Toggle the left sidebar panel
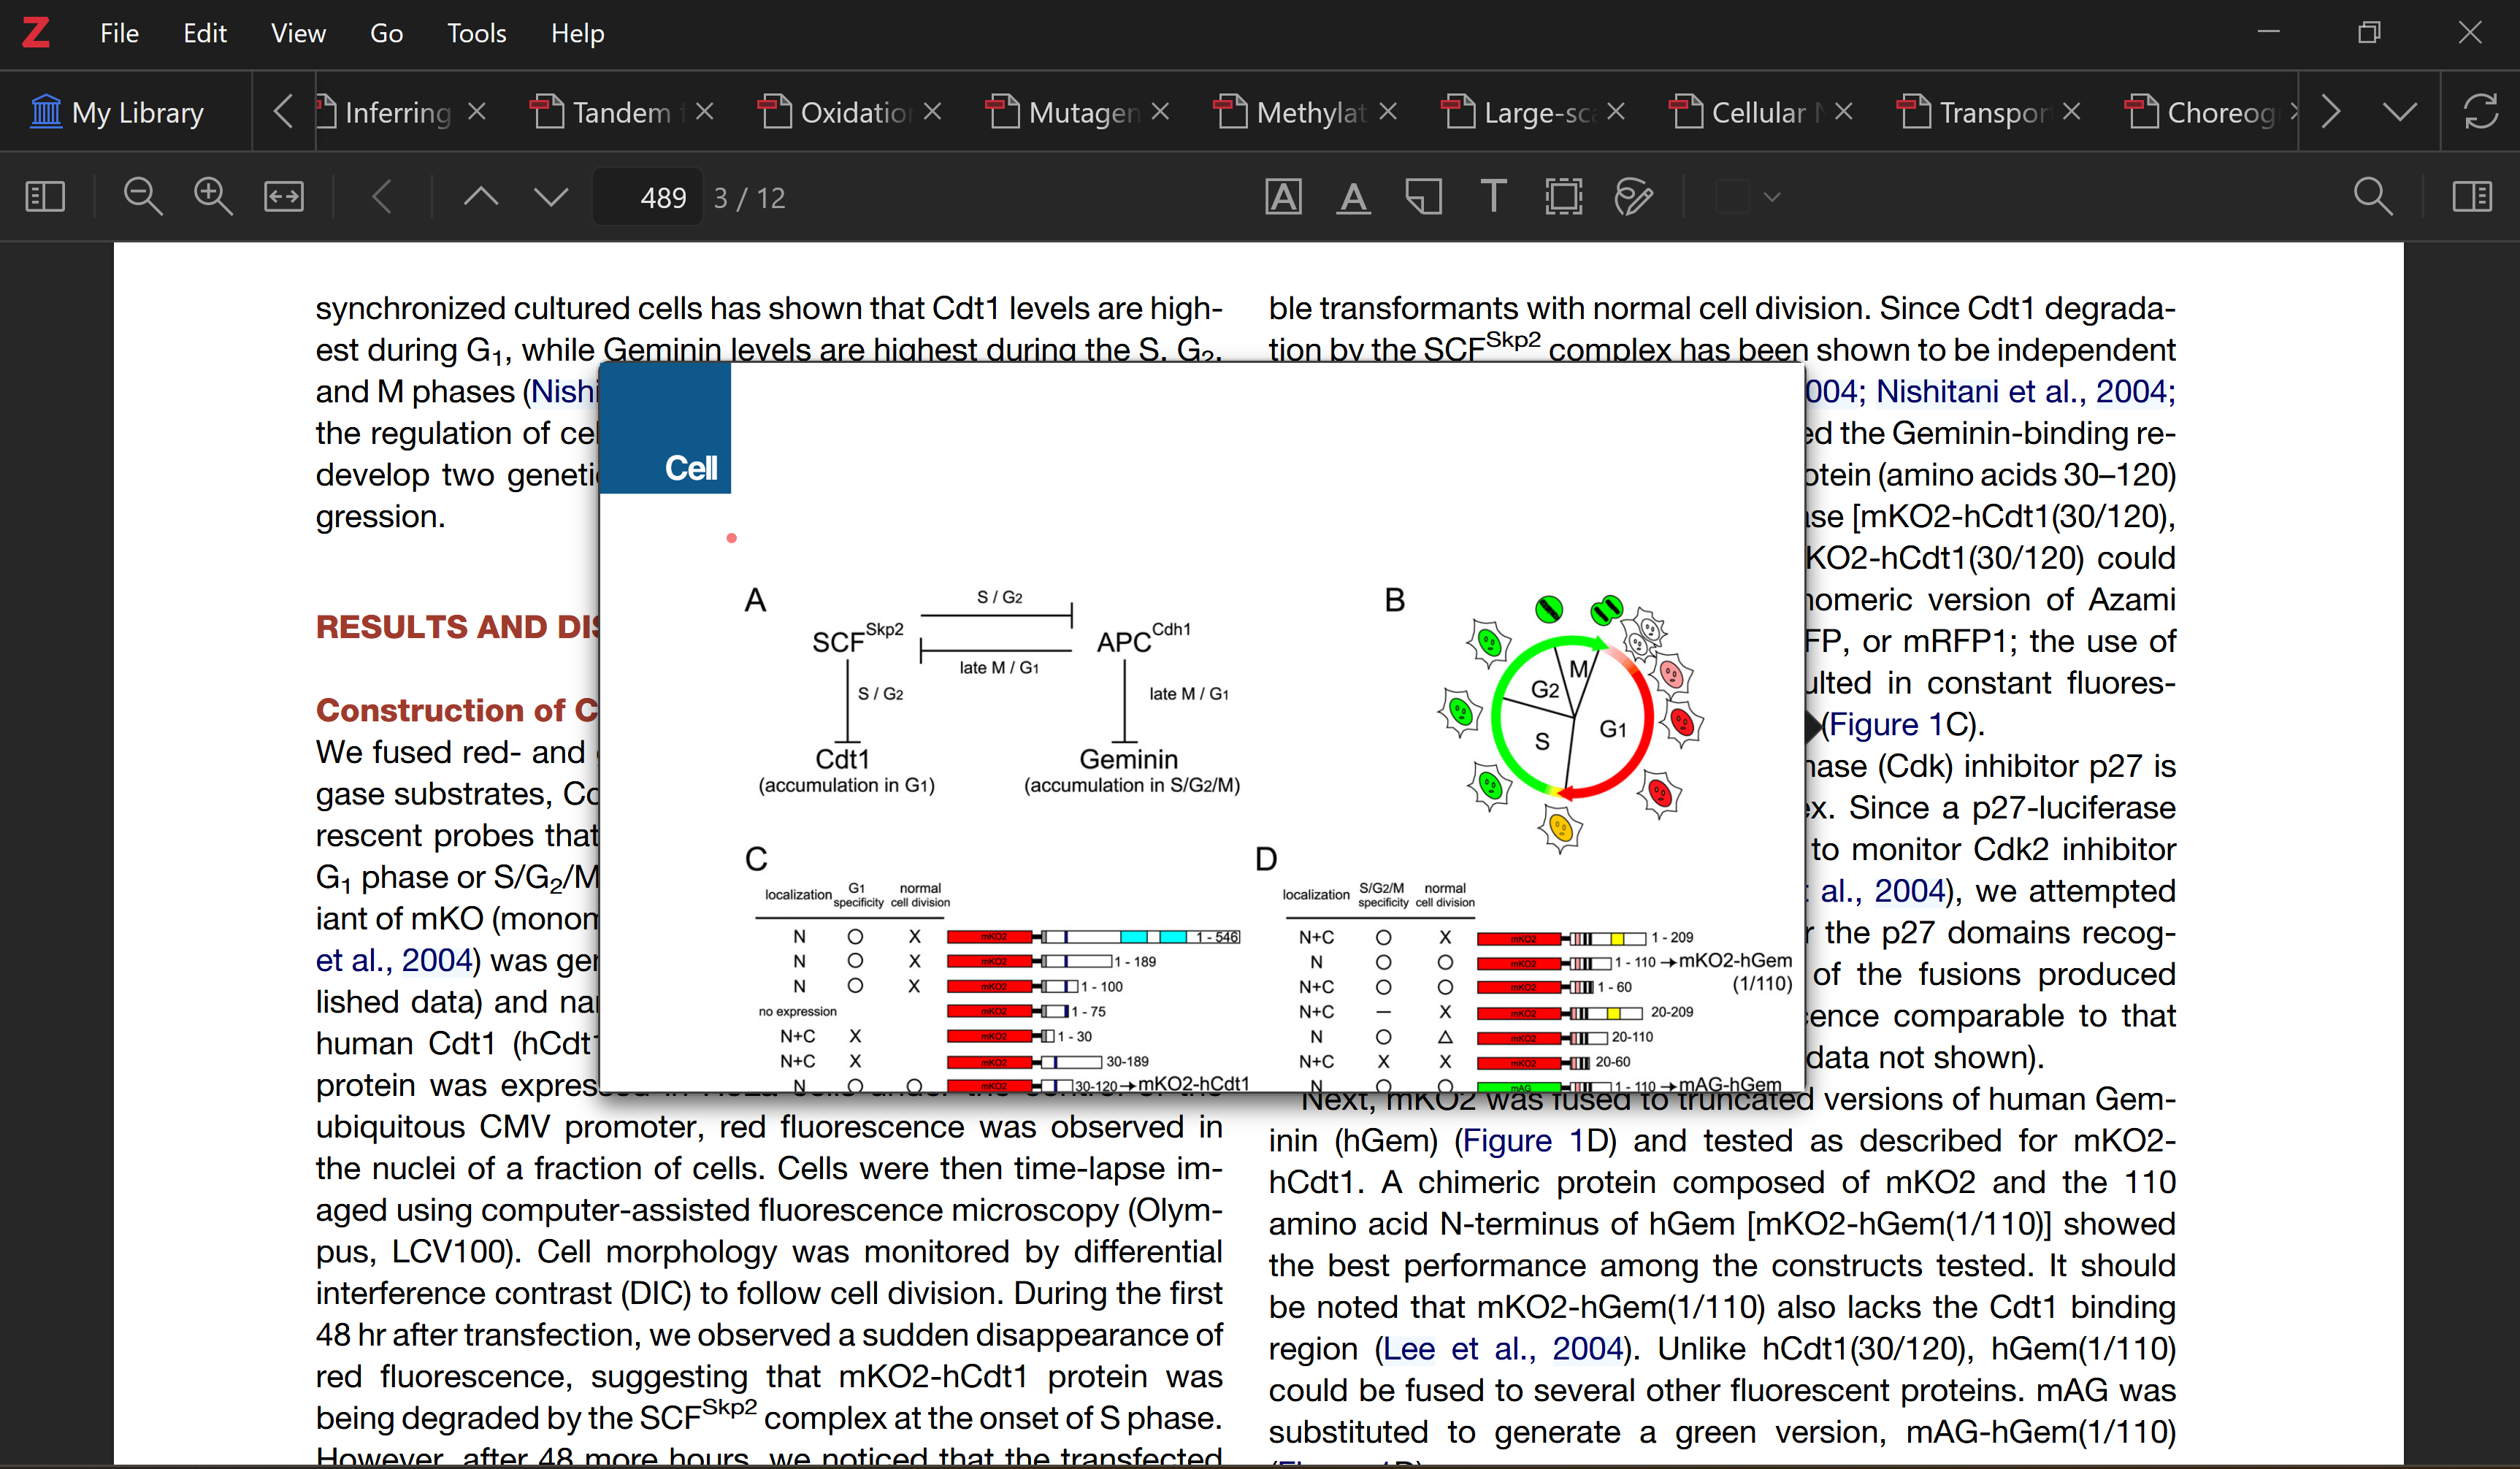 point(45,197)
